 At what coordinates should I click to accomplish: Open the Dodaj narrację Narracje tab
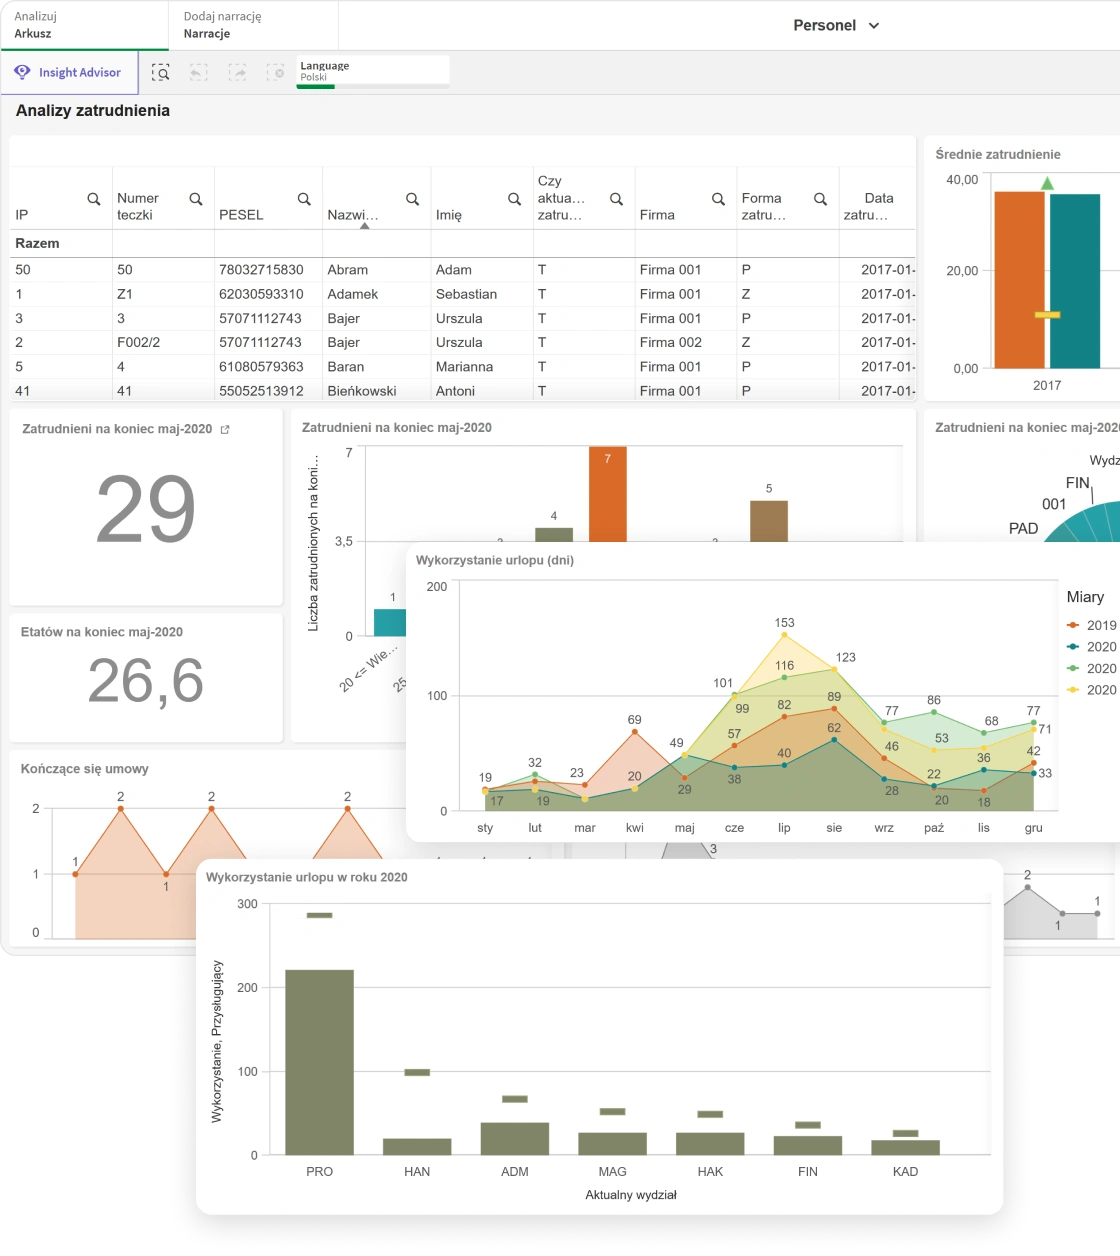coord(253,25)
